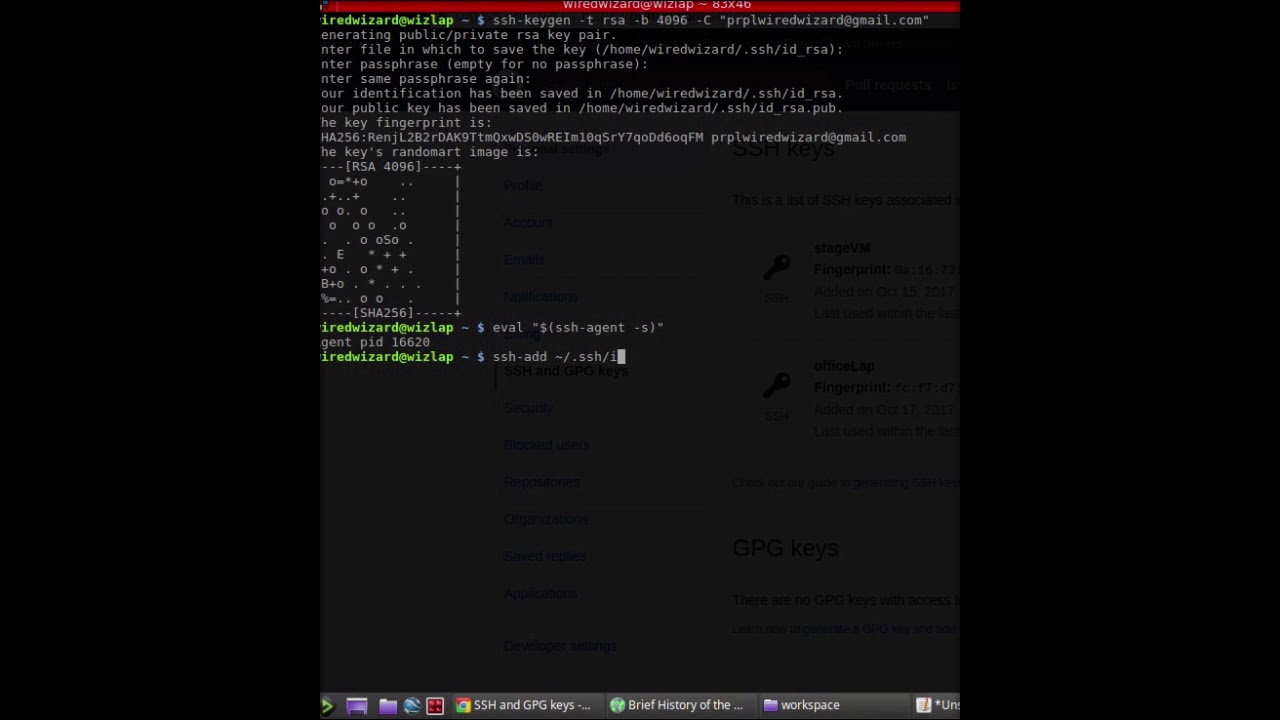Click the stageVM key icon on GitHub page

[x=777, y=267]
